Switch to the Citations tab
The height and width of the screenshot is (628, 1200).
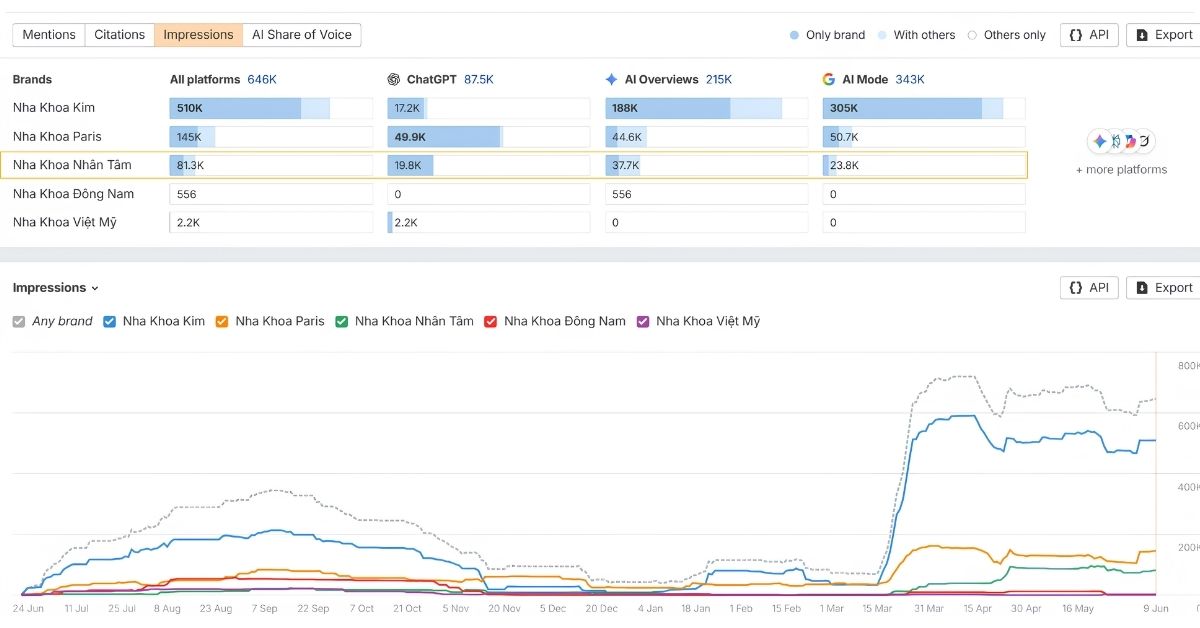120,35
